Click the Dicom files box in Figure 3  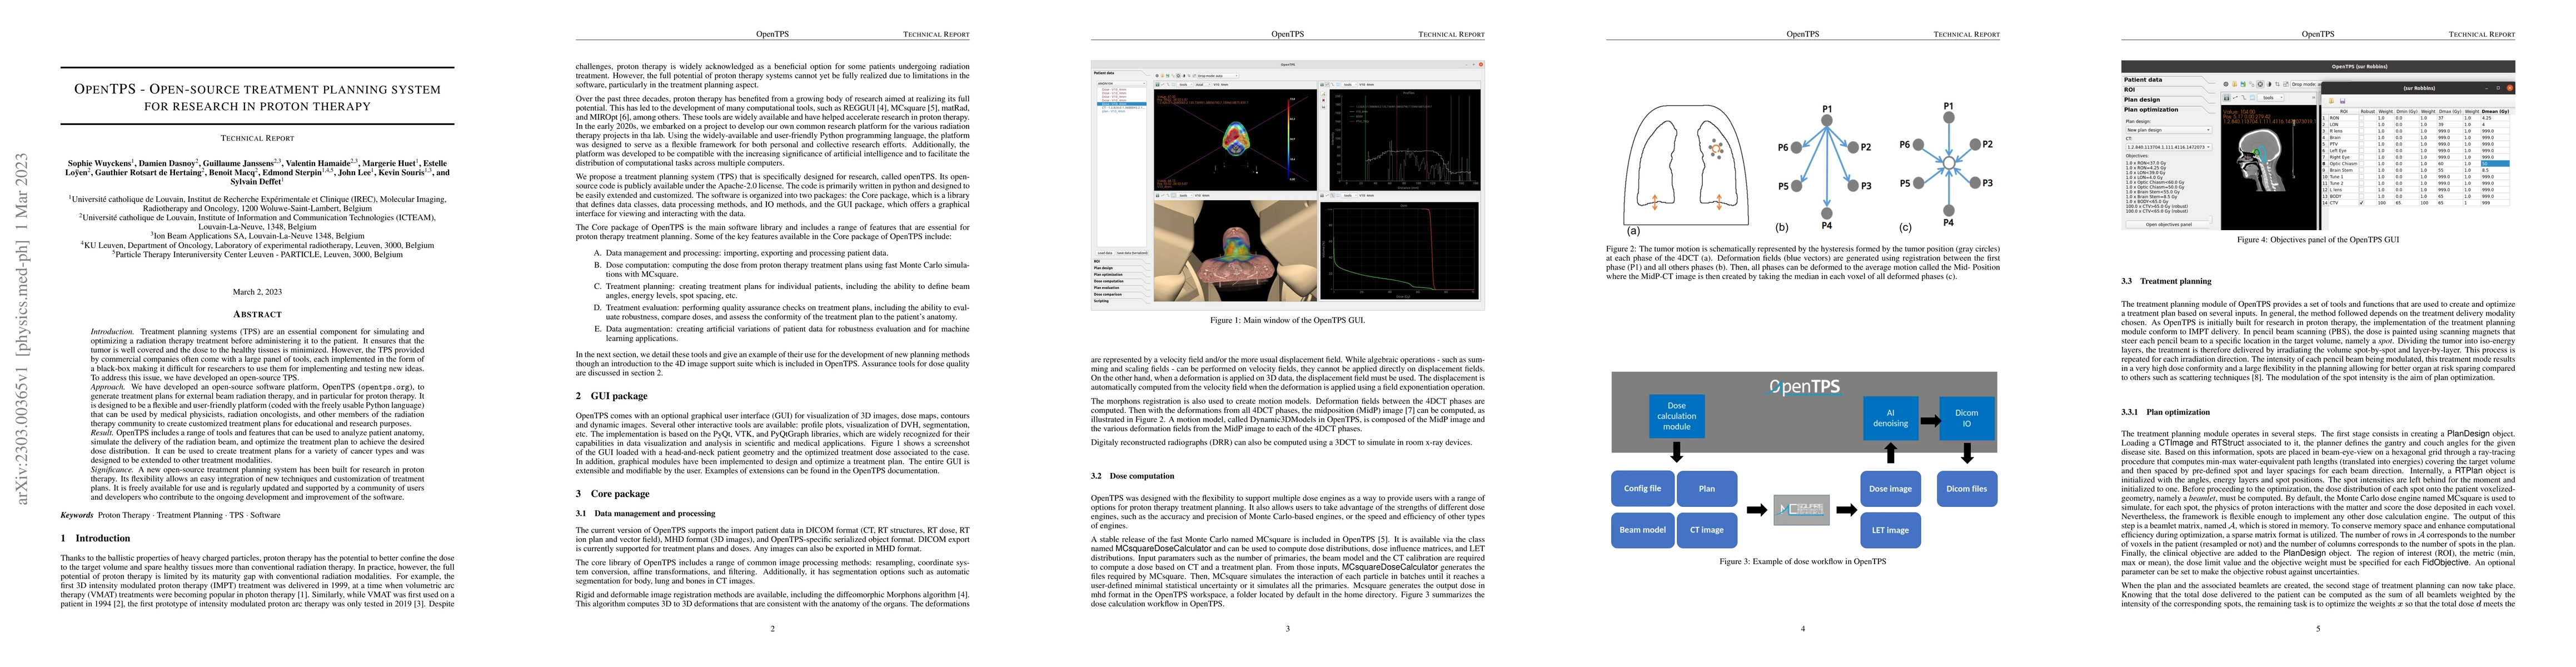(1966, 488)
